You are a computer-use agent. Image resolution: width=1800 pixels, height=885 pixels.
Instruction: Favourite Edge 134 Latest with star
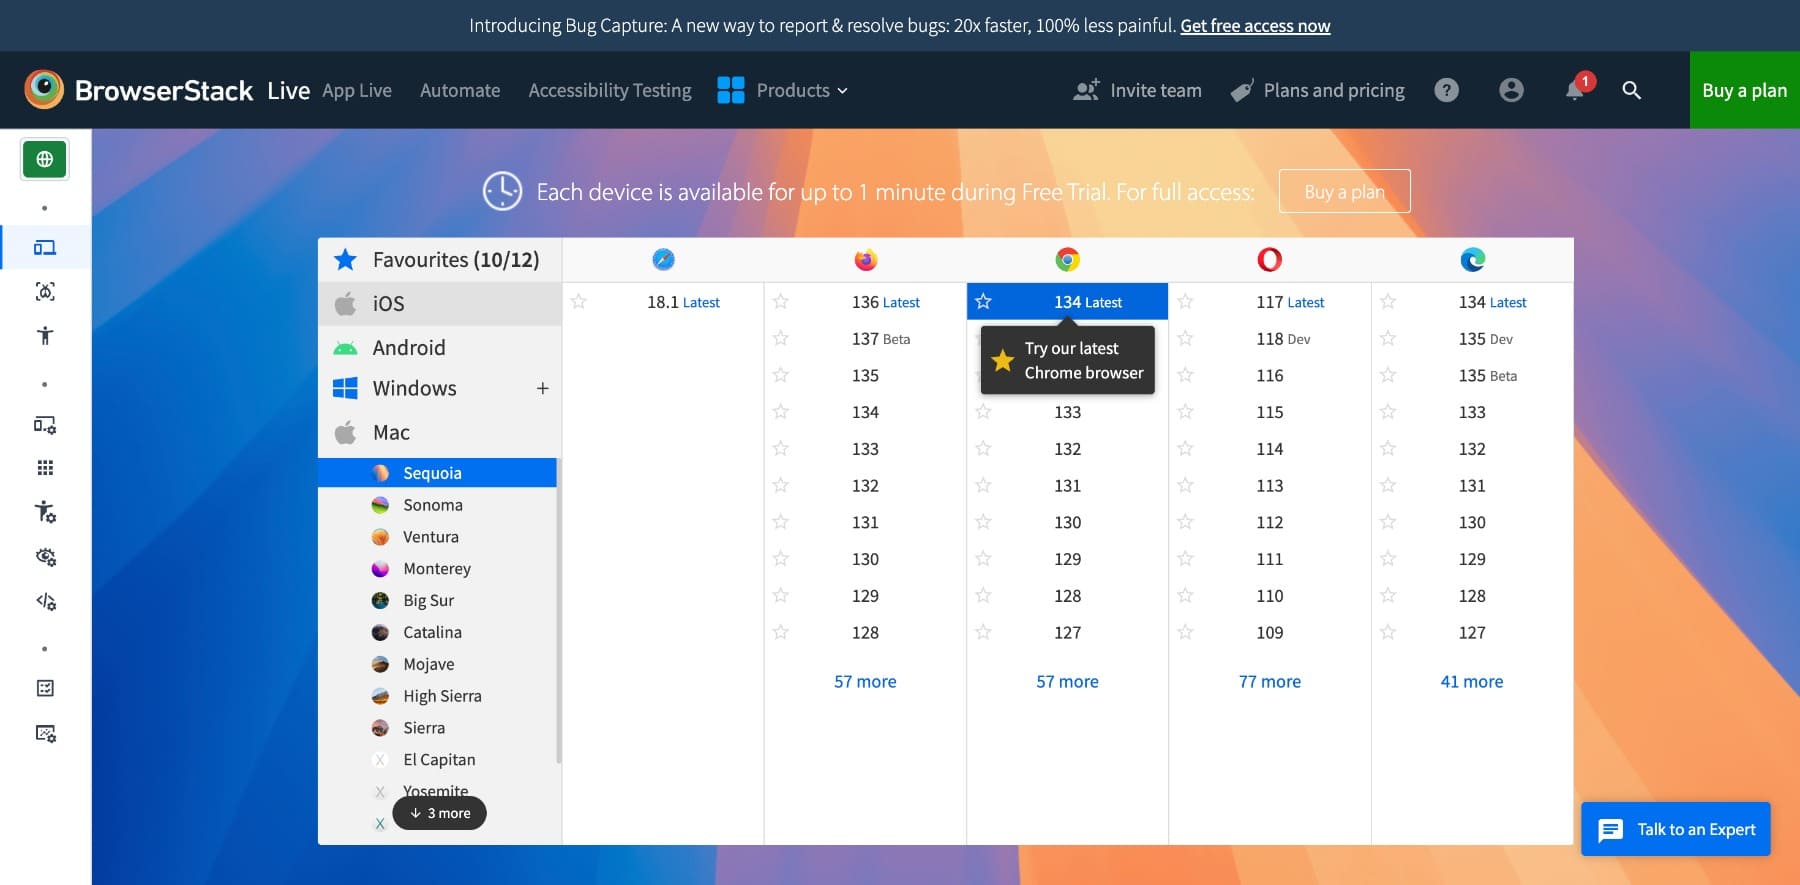[x=1388, y=301]
